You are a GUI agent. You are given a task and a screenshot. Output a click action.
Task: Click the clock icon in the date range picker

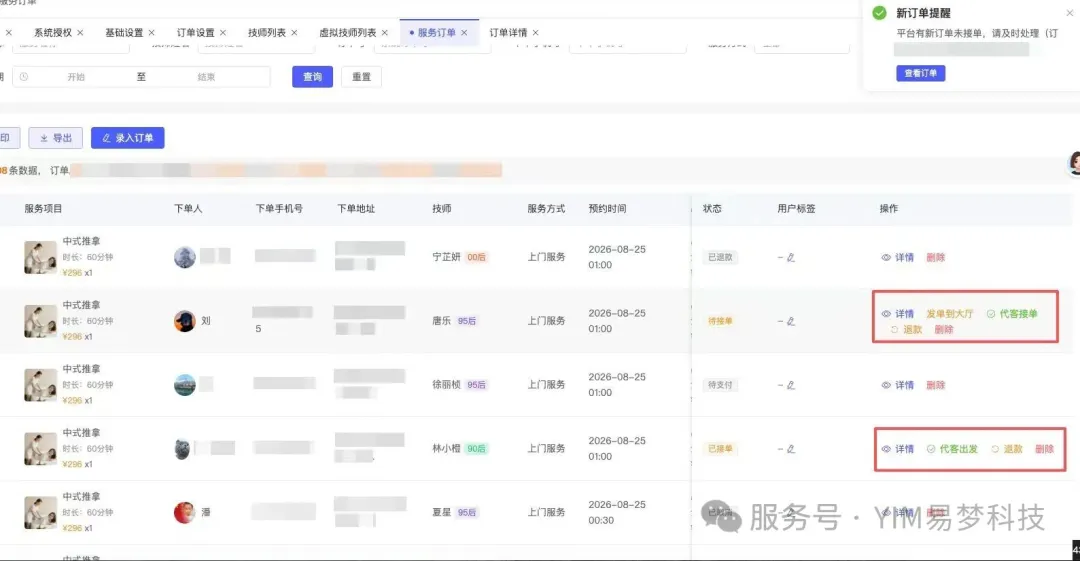pos(24,77)
